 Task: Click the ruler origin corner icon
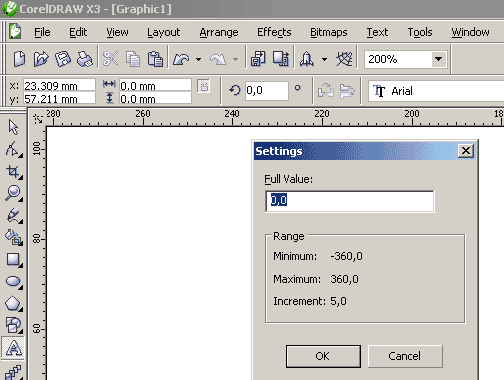(x=38, y=118)
